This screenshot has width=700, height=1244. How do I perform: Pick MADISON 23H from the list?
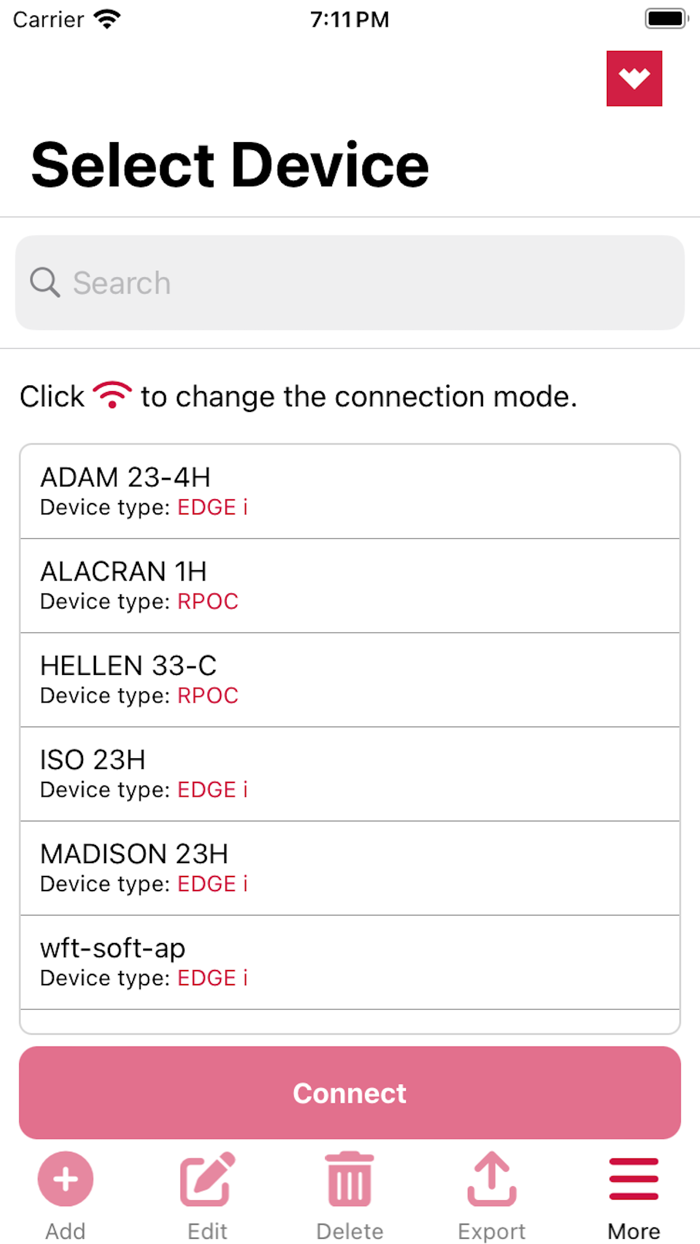click(x=349, y=866)
